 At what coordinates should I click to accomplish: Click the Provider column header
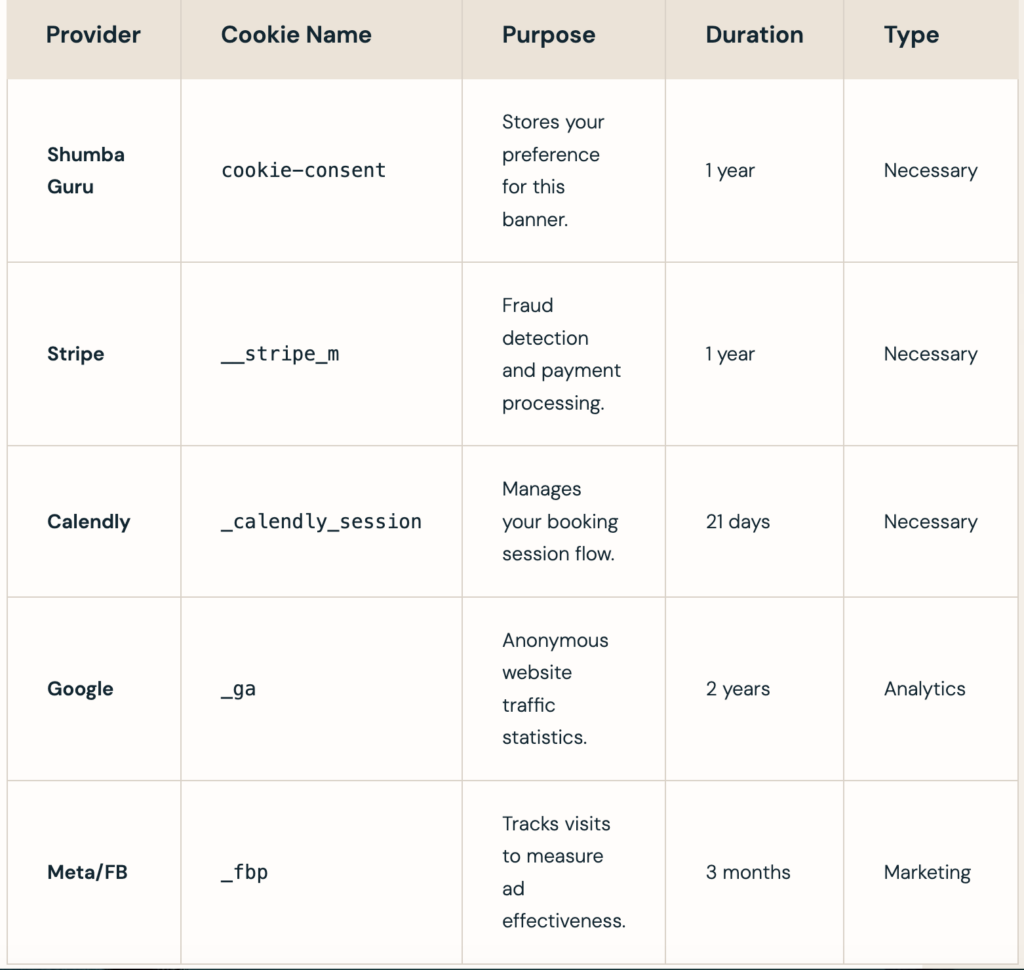(x=93, y=35)
